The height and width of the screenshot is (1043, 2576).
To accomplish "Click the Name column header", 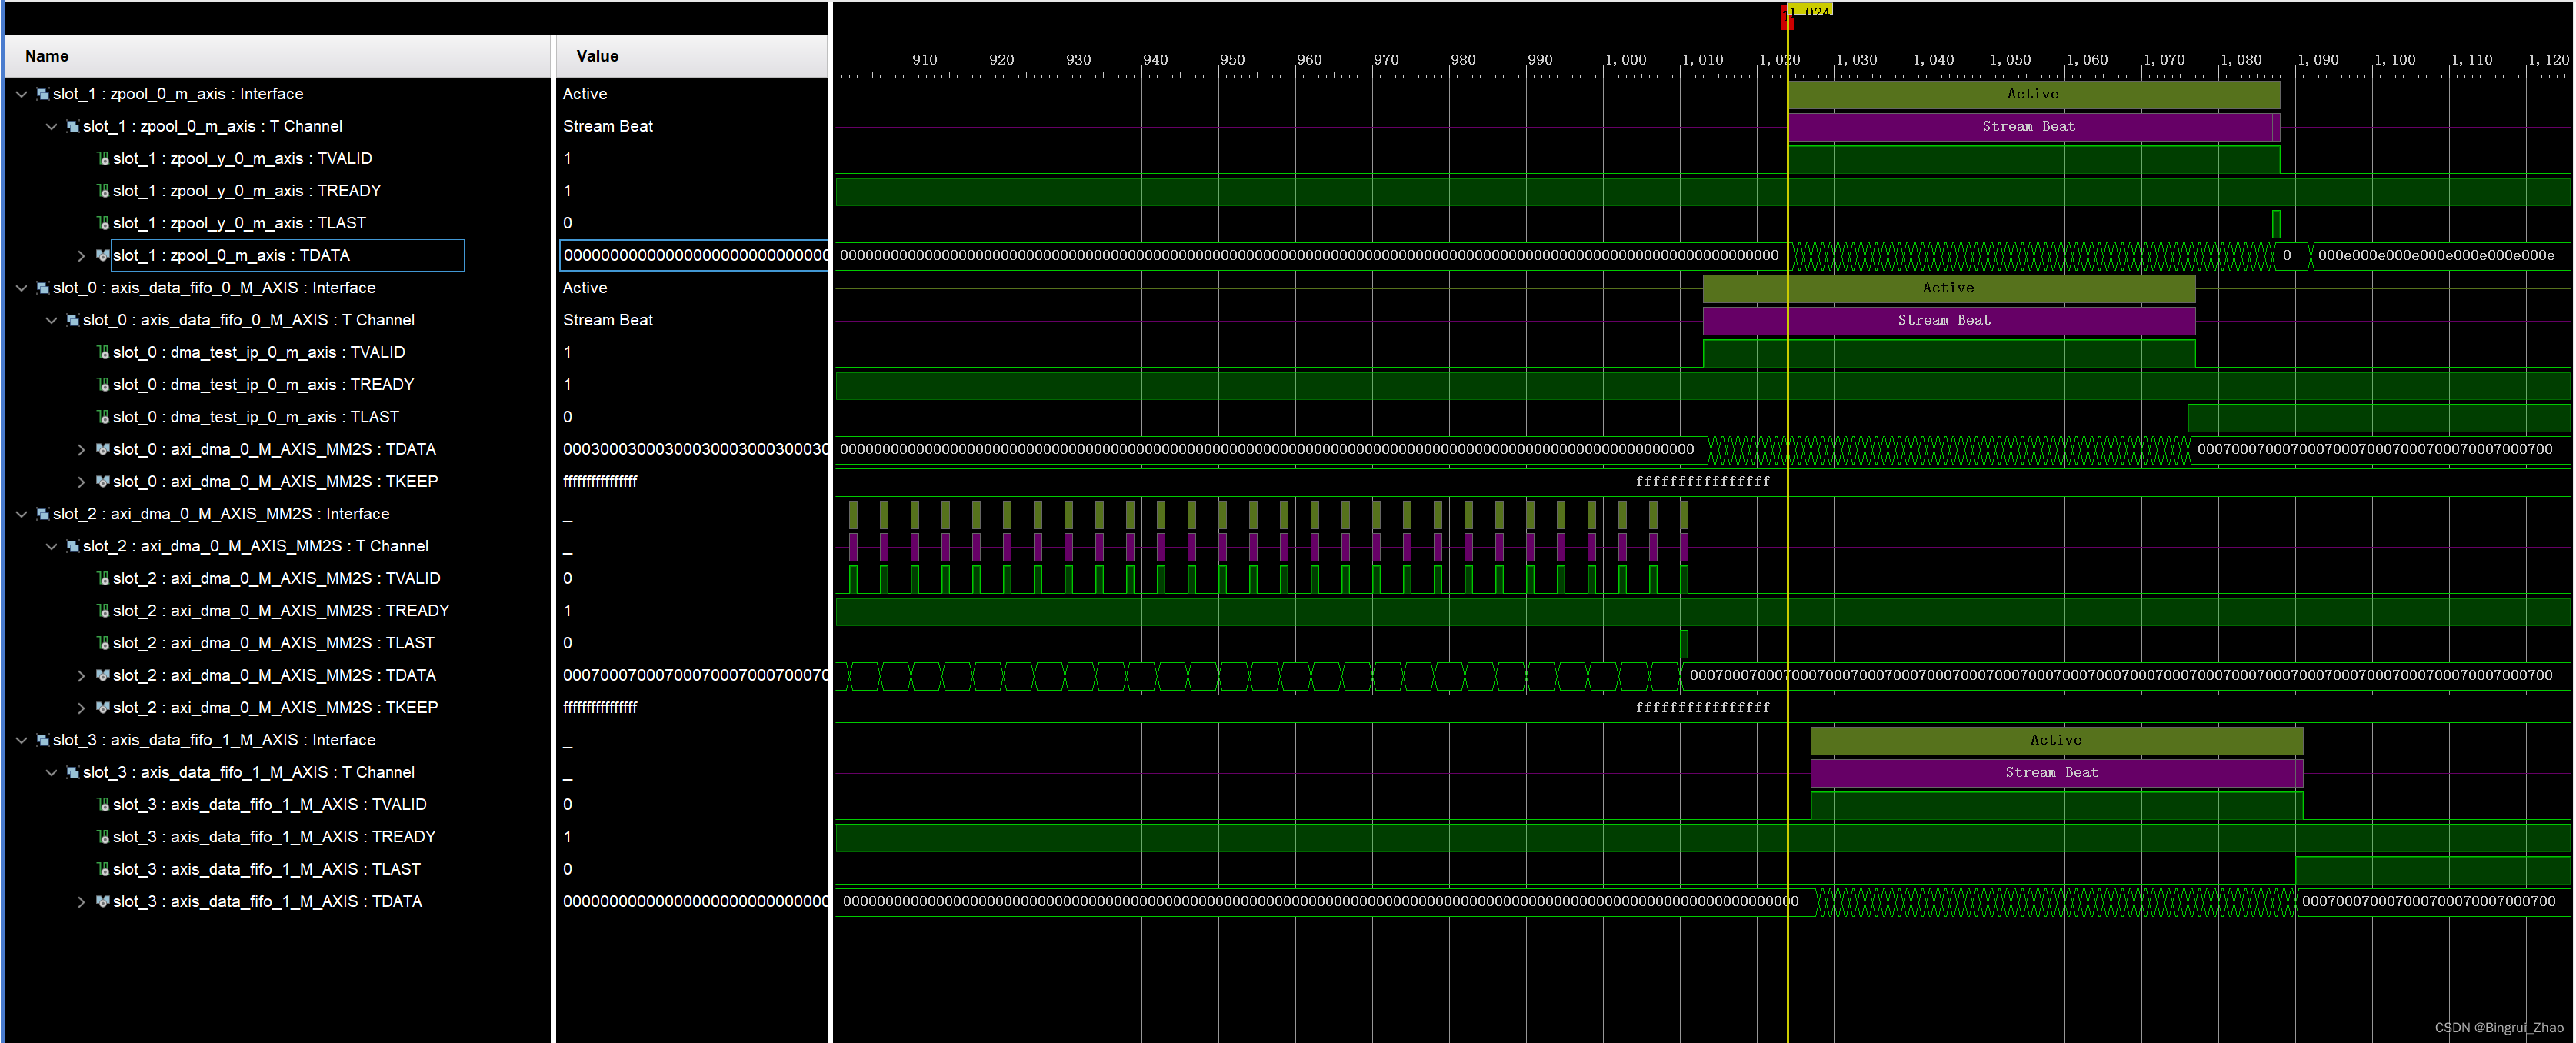I will pos(47,56).
